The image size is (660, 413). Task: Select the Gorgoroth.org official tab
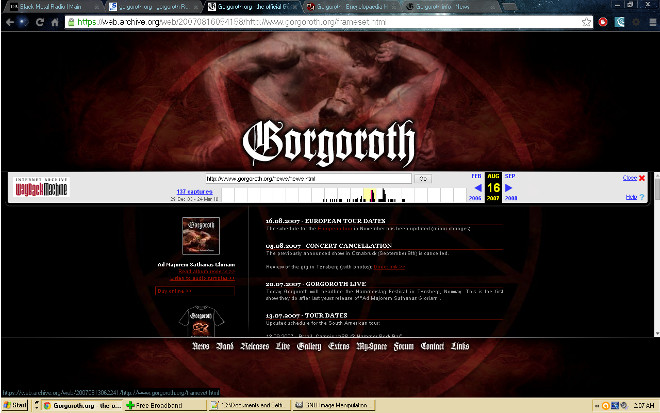(253, 6)
